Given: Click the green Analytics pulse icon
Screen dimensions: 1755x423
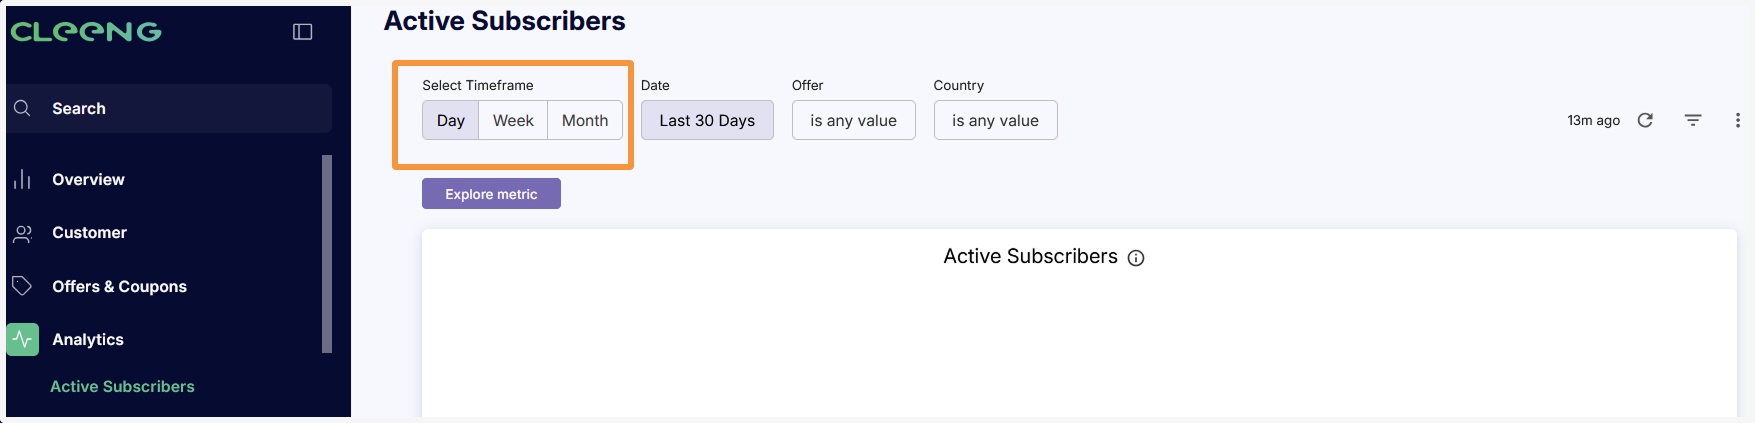Looking at the screenshot, I should (x=22, y=340).
